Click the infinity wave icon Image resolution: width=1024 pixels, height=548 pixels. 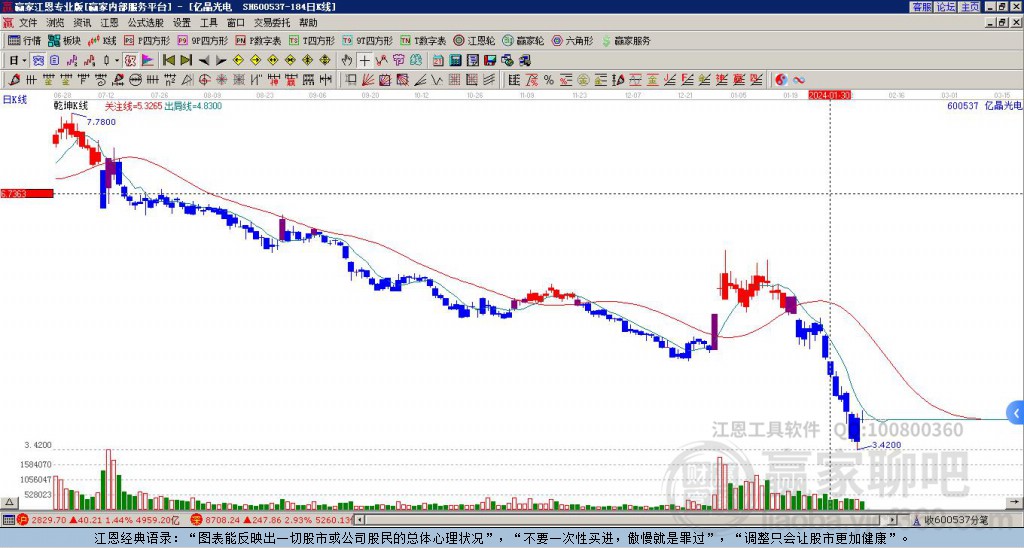click(799, 80)
